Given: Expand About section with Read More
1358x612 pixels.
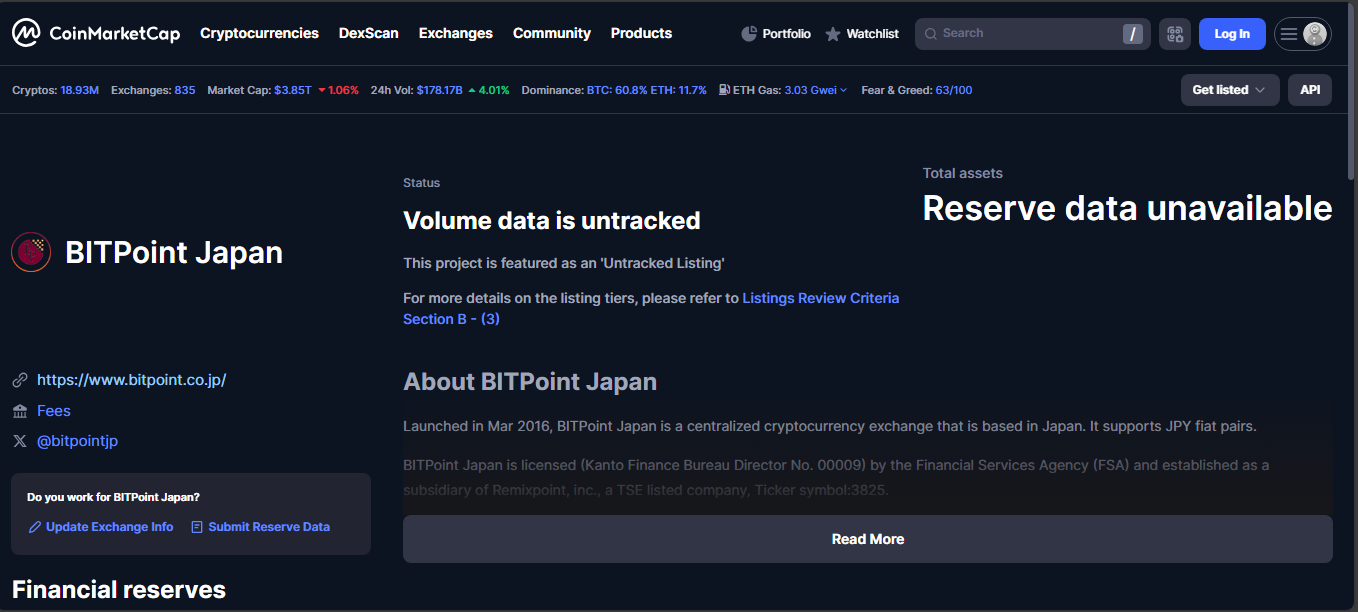Looking at the screenshot, I should (867, 539).
